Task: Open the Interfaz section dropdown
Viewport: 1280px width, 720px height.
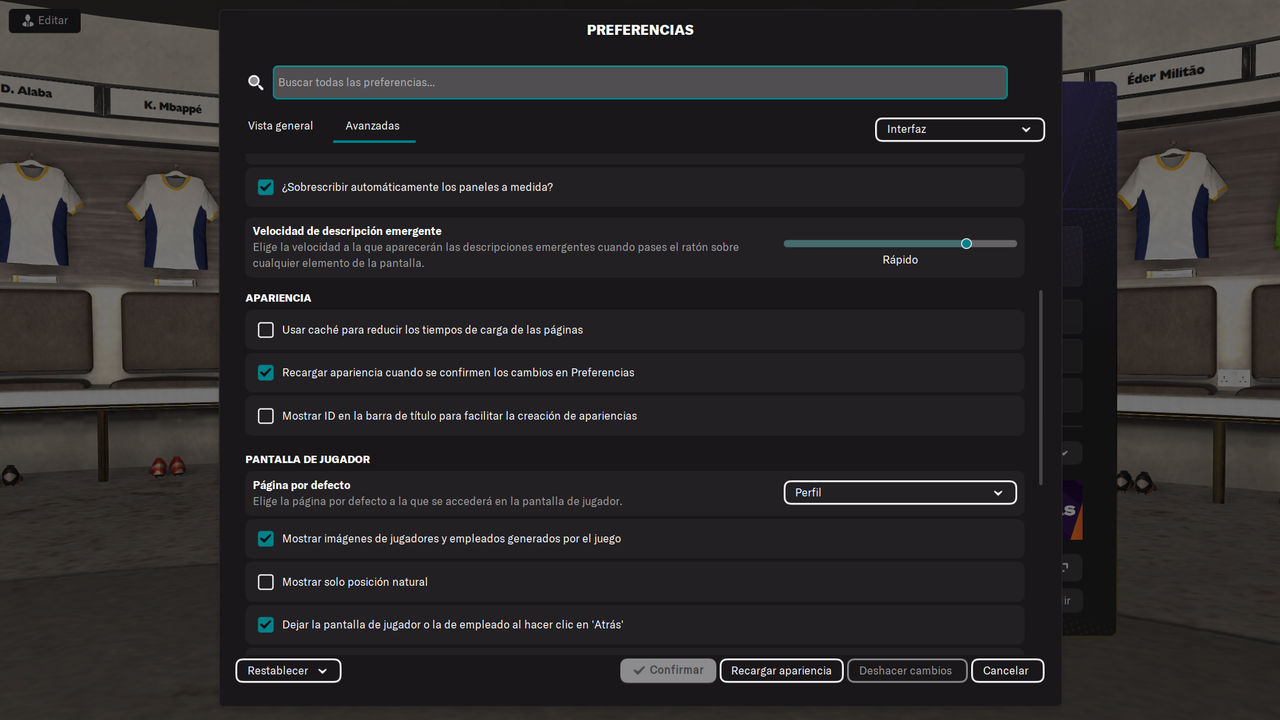Action: pos(960,129)
